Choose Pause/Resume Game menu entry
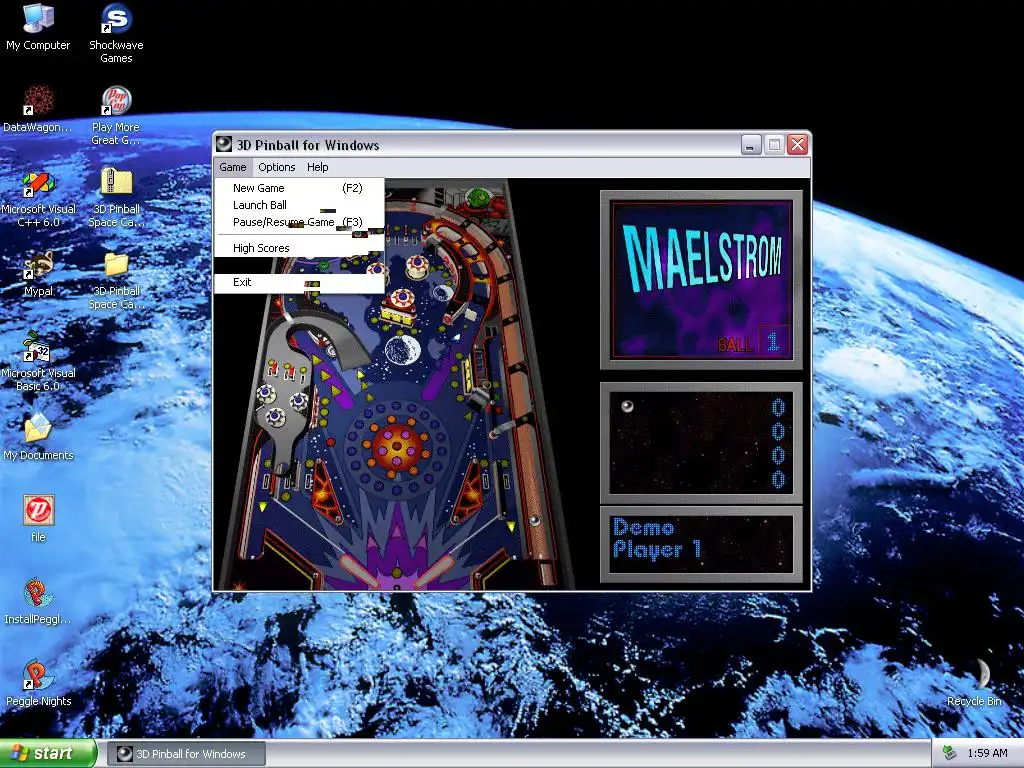The width and height of the screenshot is (1024, 768). pyautogui.click(x=299, y=222)
